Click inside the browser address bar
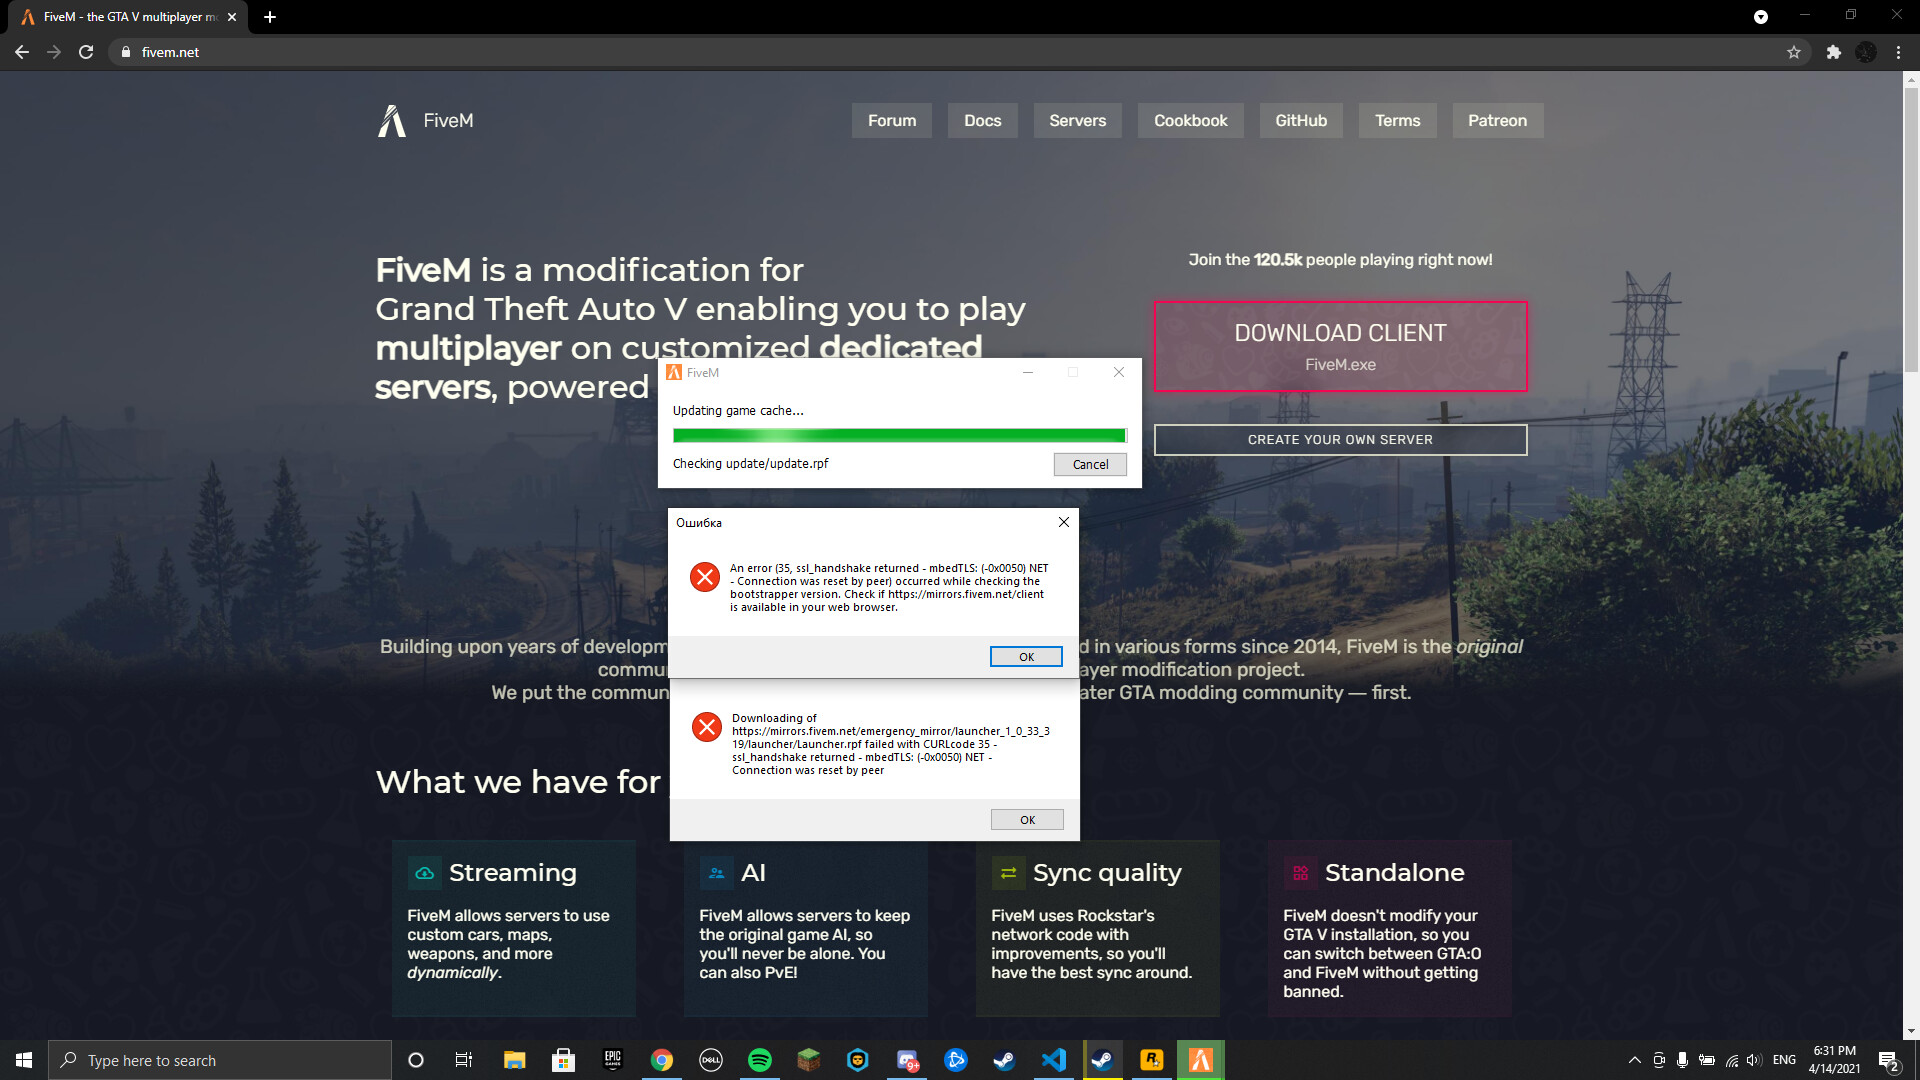The height and width of the screenshot is (1080, 1920). [x=400, y=52]
